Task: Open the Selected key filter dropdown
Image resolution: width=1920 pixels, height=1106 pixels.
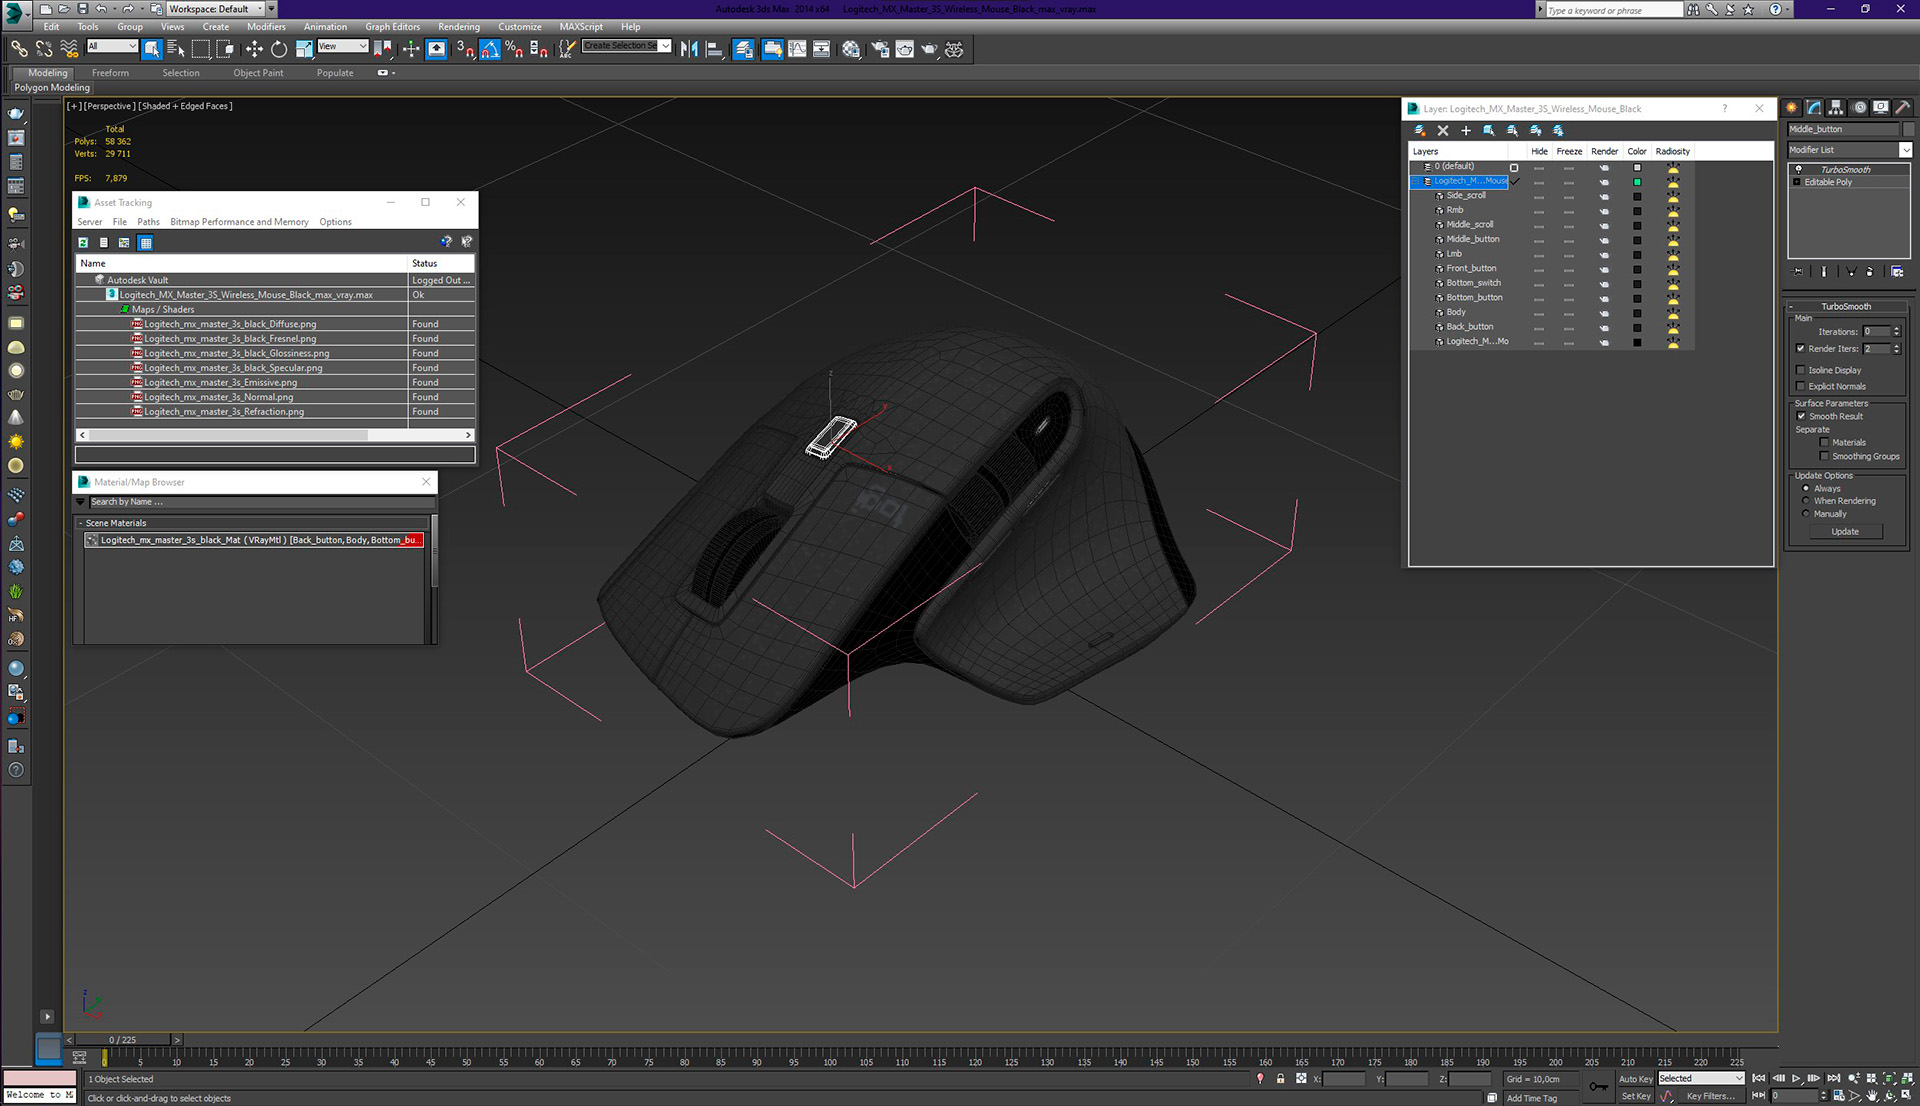Action: pyautogui.click(x=1700, y=1079)
